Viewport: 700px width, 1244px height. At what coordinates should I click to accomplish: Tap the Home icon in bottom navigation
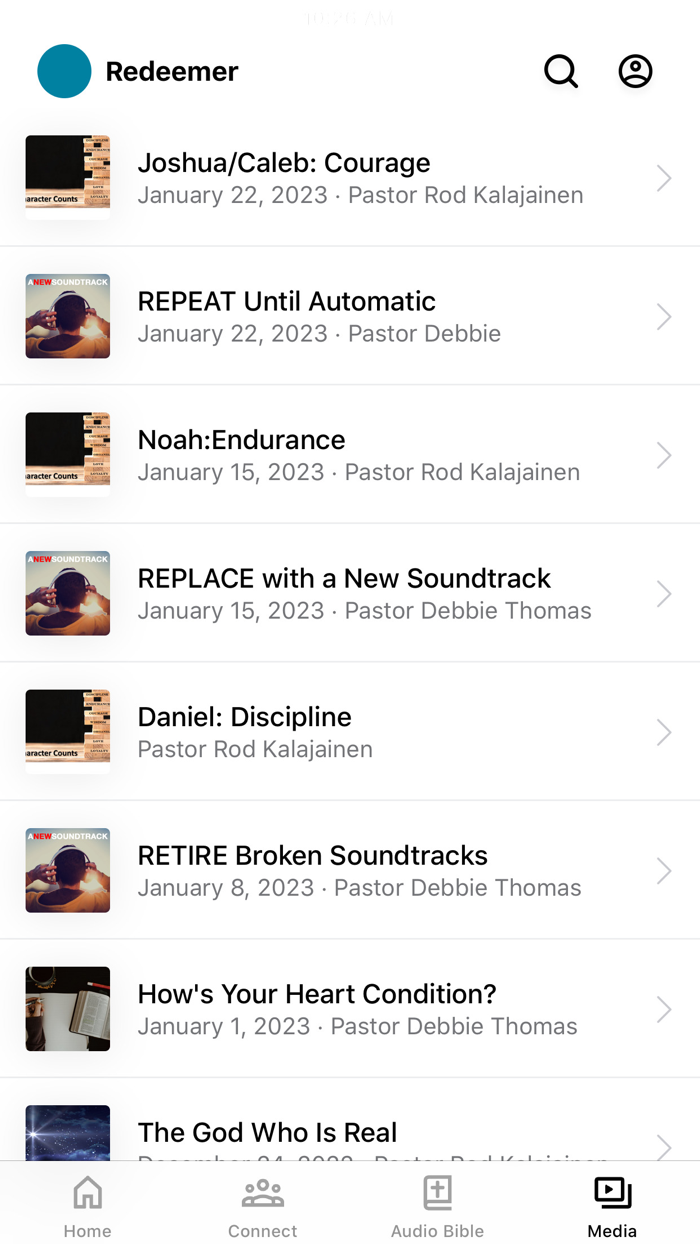coord(87,1192)
